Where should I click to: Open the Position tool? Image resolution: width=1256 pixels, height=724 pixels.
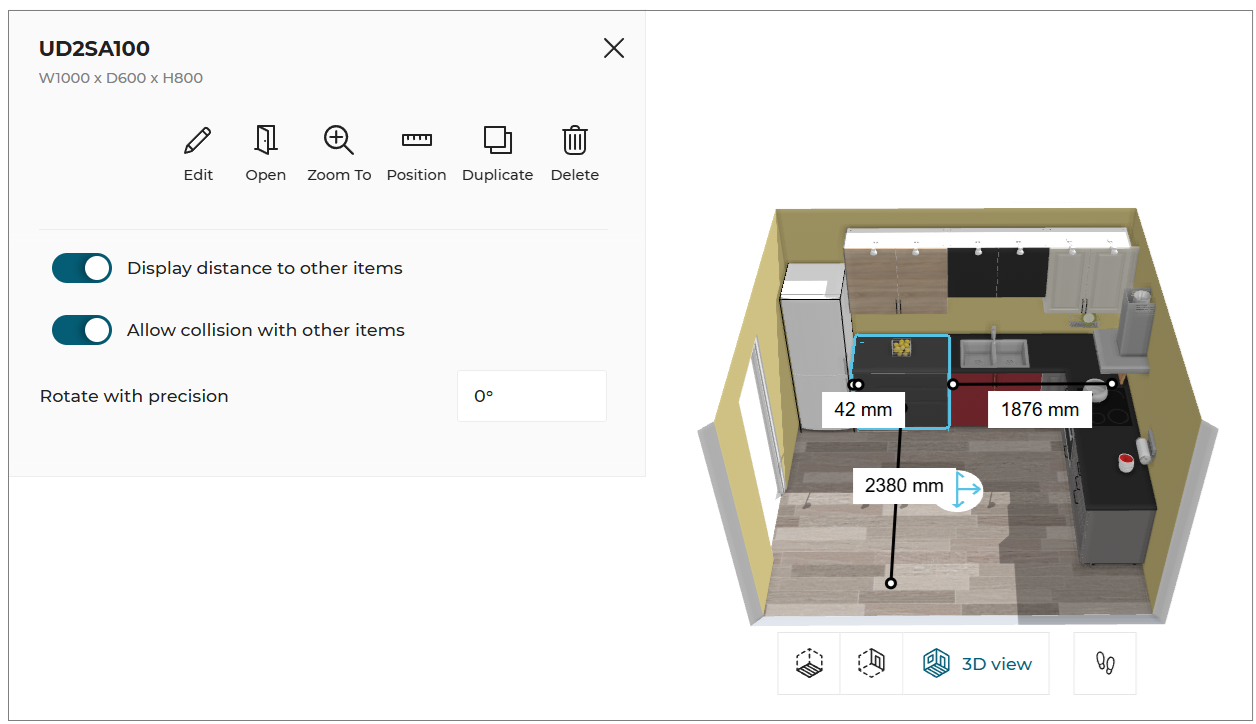pos(416,150)
